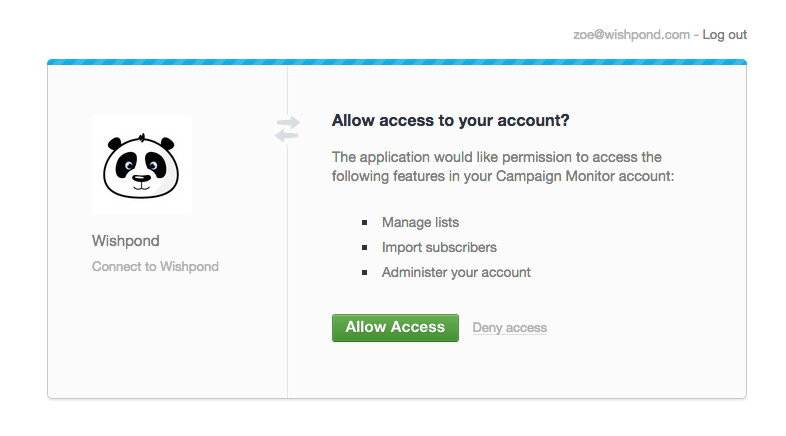Click the Allow access to your account heading

point(450,120)
